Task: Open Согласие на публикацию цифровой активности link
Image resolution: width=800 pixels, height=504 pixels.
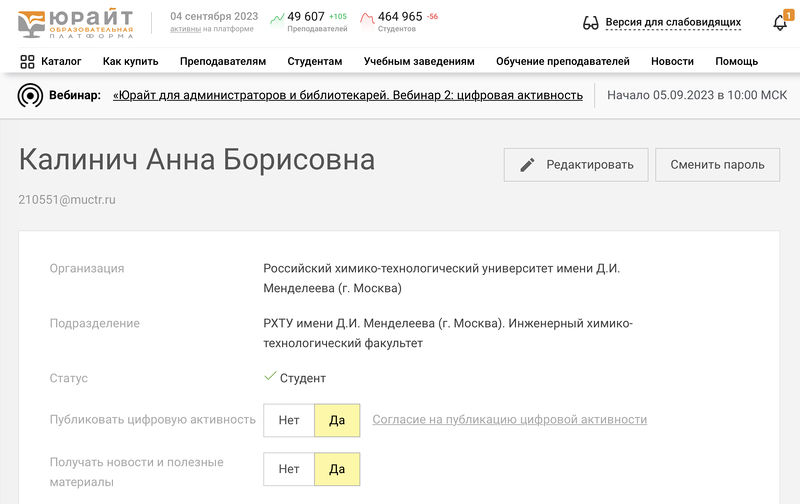Action: [509, 420]
